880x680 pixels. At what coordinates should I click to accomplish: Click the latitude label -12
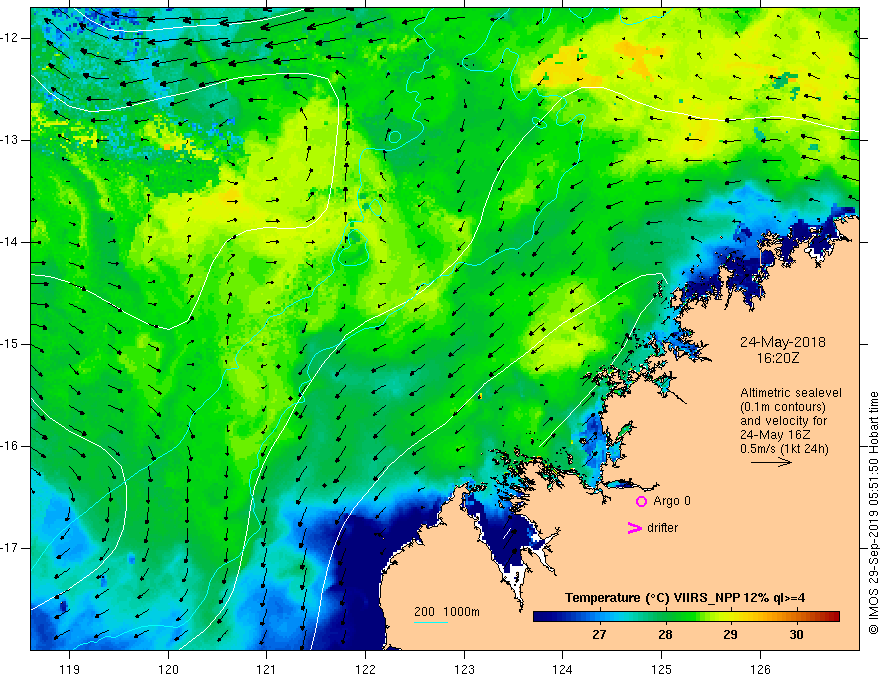pyautogui.click(x=10, y=38)
